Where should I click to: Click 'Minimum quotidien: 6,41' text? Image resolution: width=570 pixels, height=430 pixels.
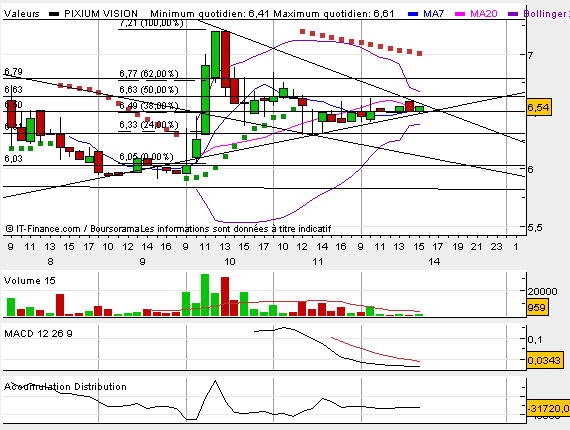pos(210,14)
